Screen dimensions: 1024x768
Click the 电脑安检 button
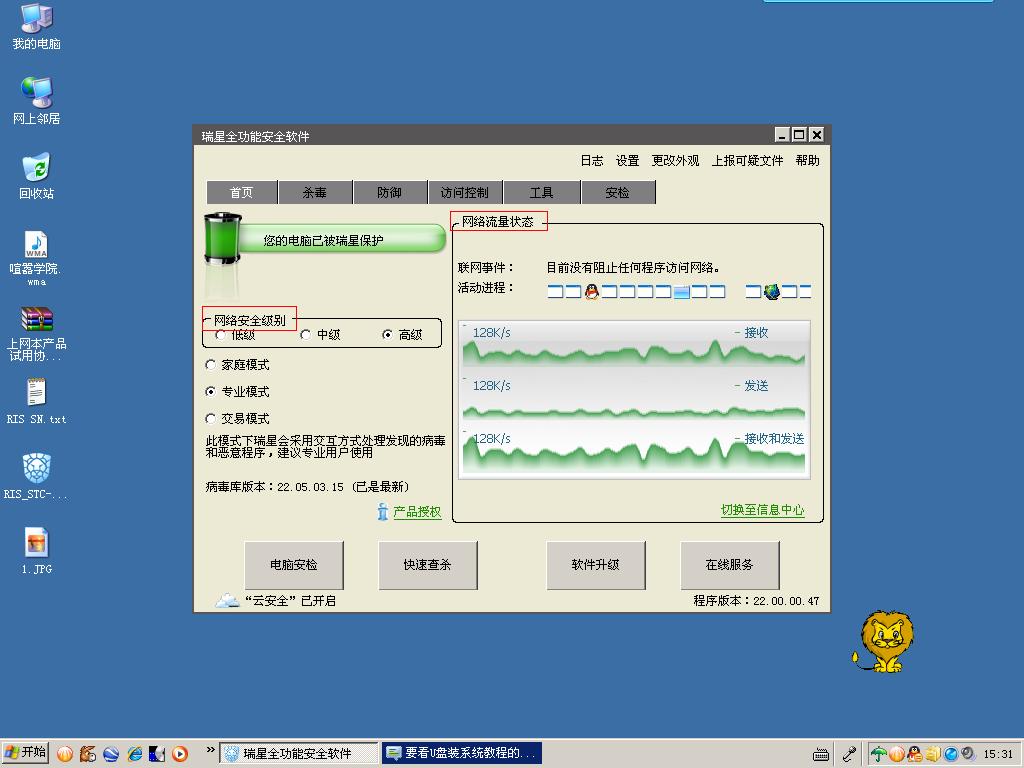tap(294, 564)
